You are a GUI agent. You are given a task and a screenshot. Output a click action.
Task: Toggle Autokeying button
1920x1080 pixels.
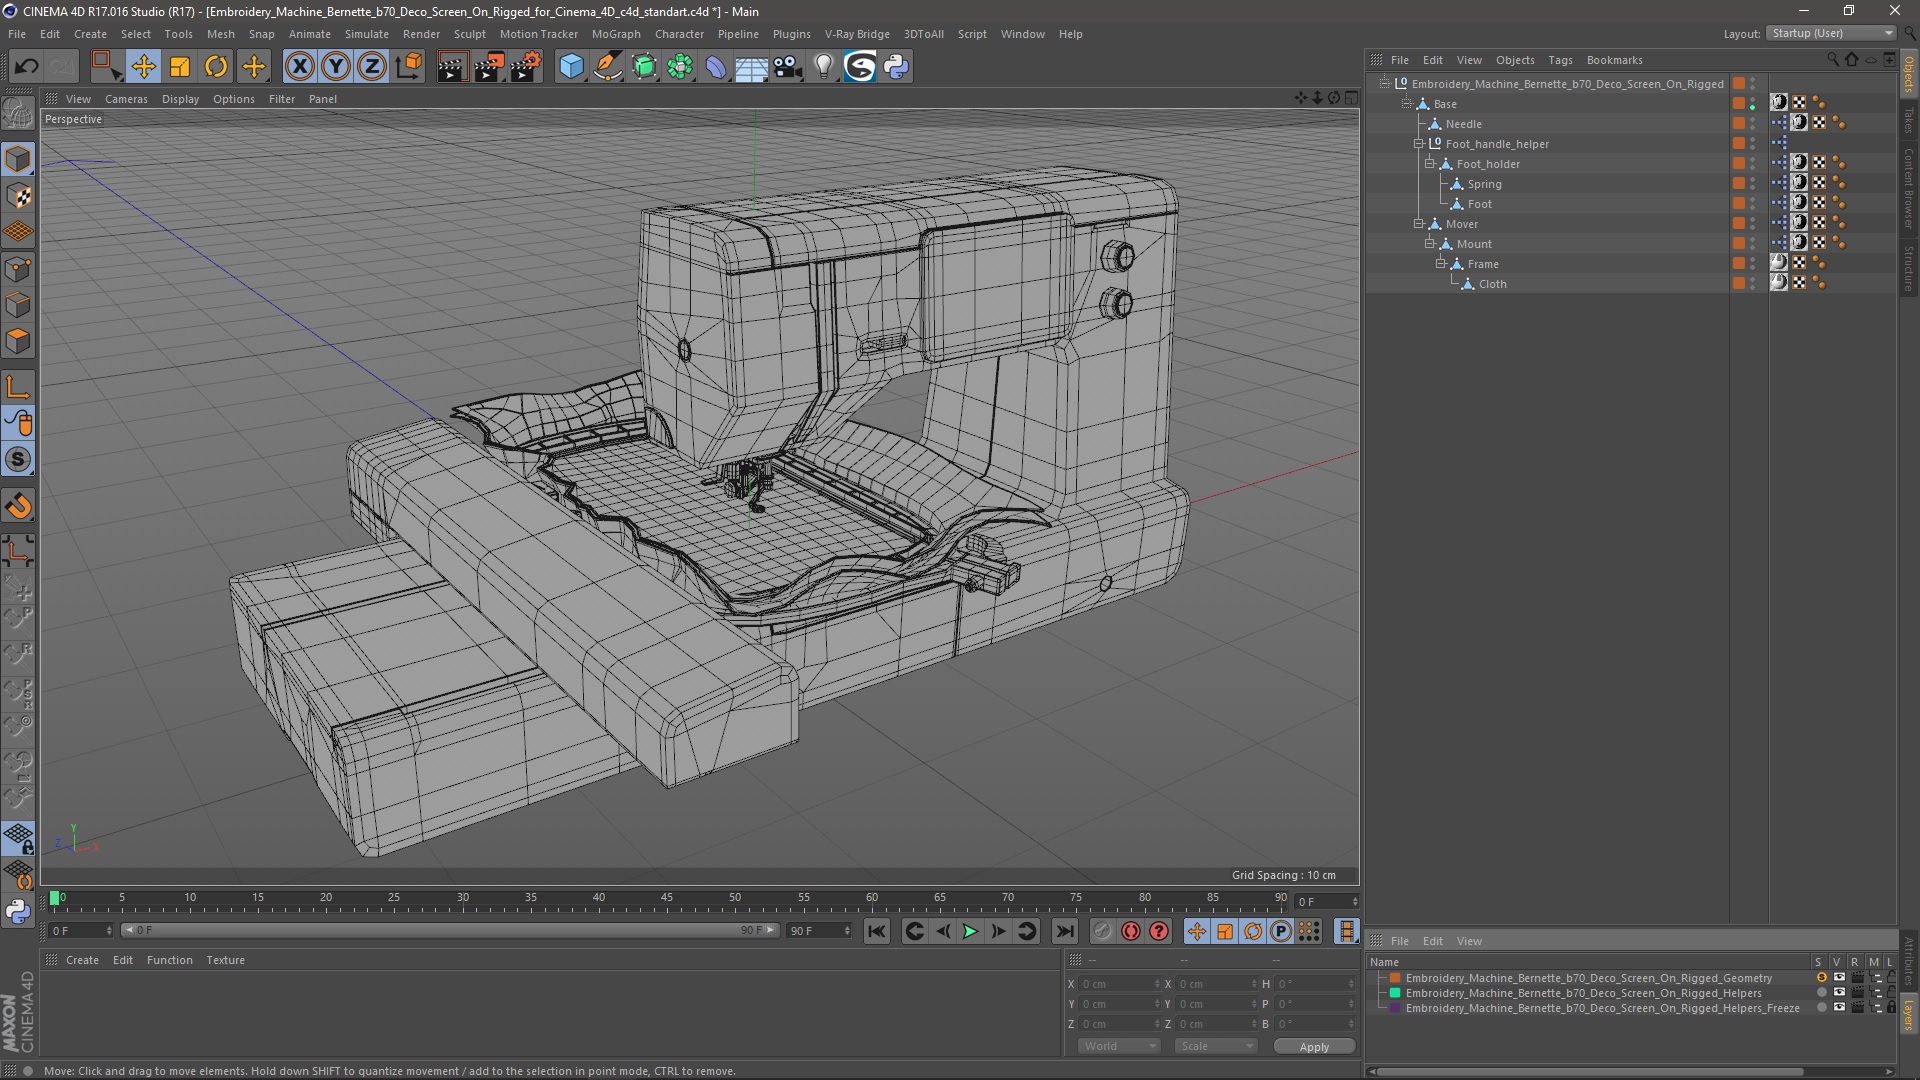tap(1131, 931)
